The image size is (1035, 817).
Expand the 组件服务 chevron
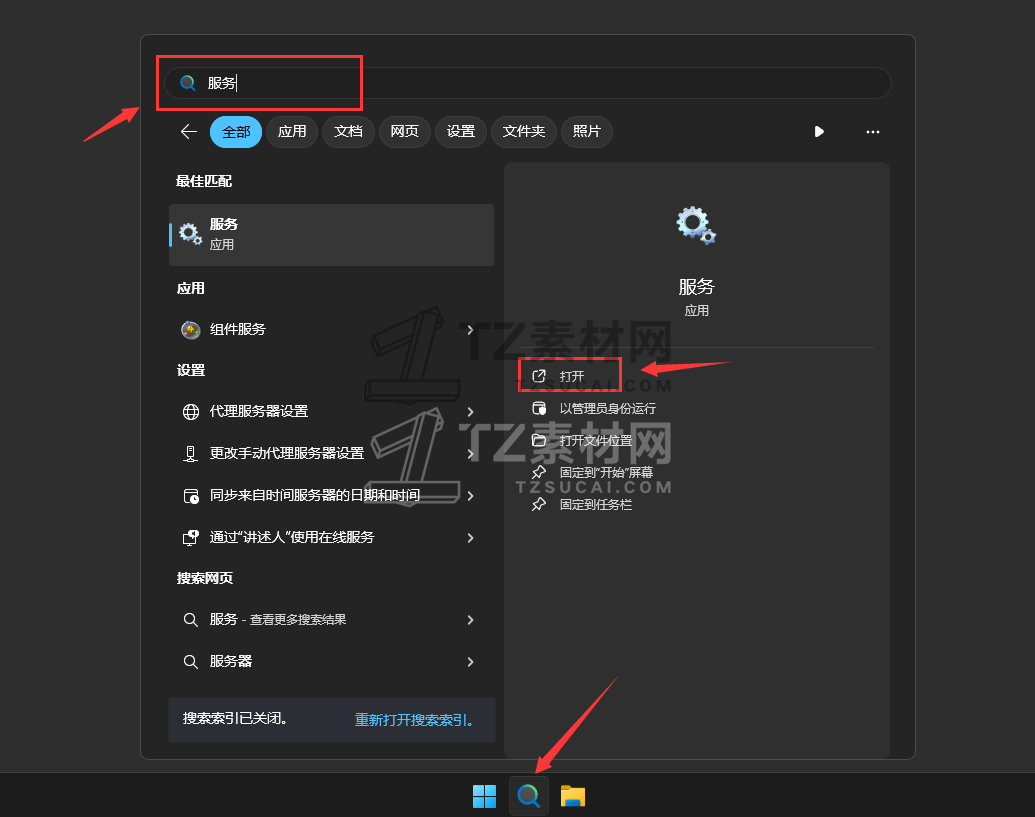470,329
